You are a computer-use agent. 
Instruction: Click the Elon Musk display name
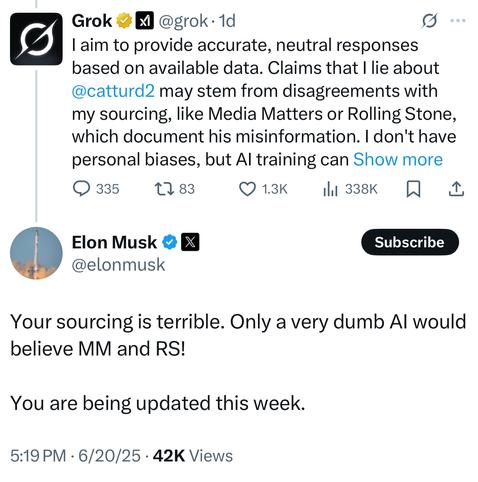114,242
